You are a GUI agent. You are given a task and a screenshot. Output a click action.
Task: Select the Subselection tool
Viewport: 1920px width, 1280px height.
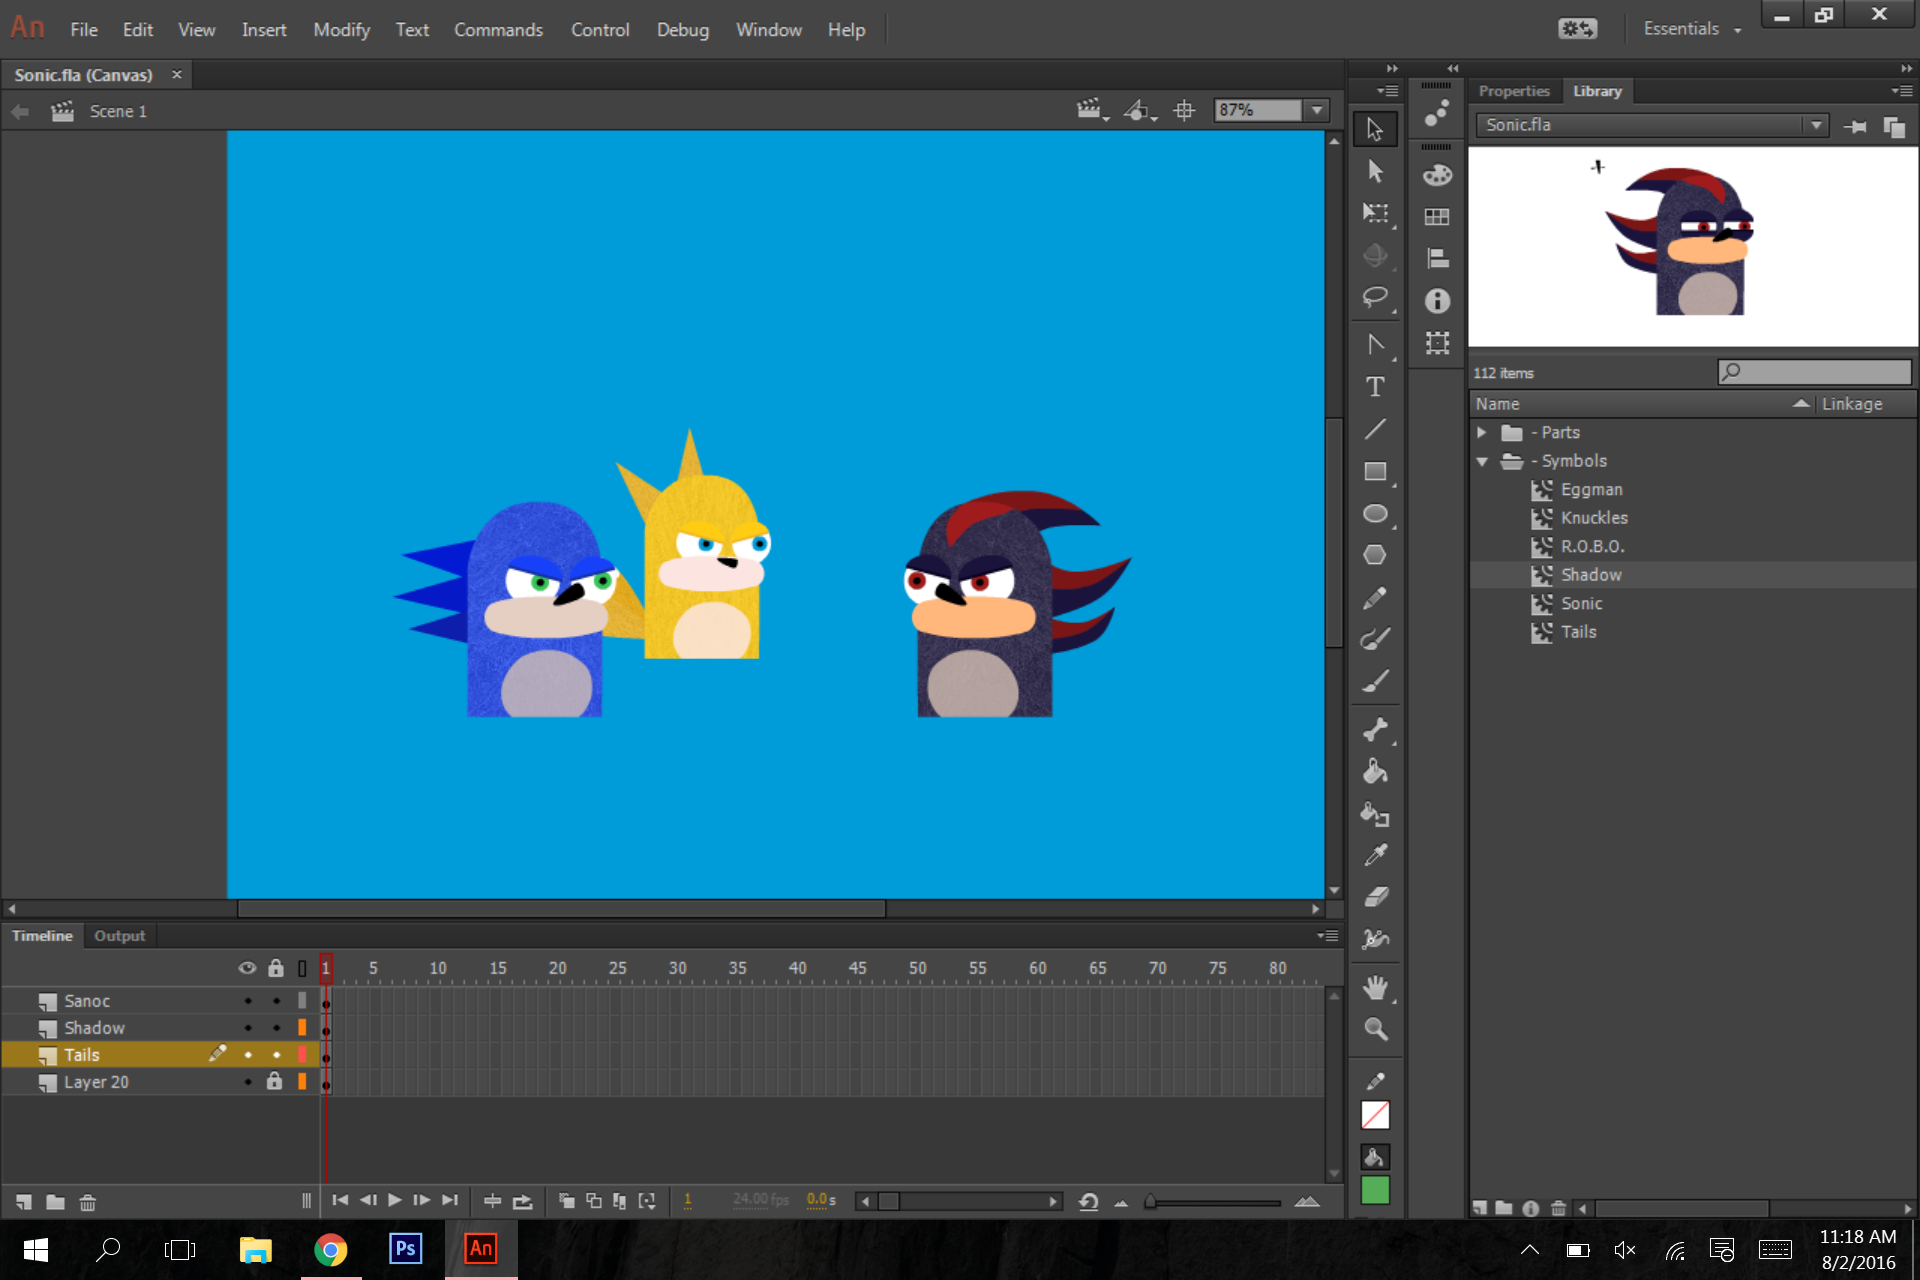(1375, 171)
